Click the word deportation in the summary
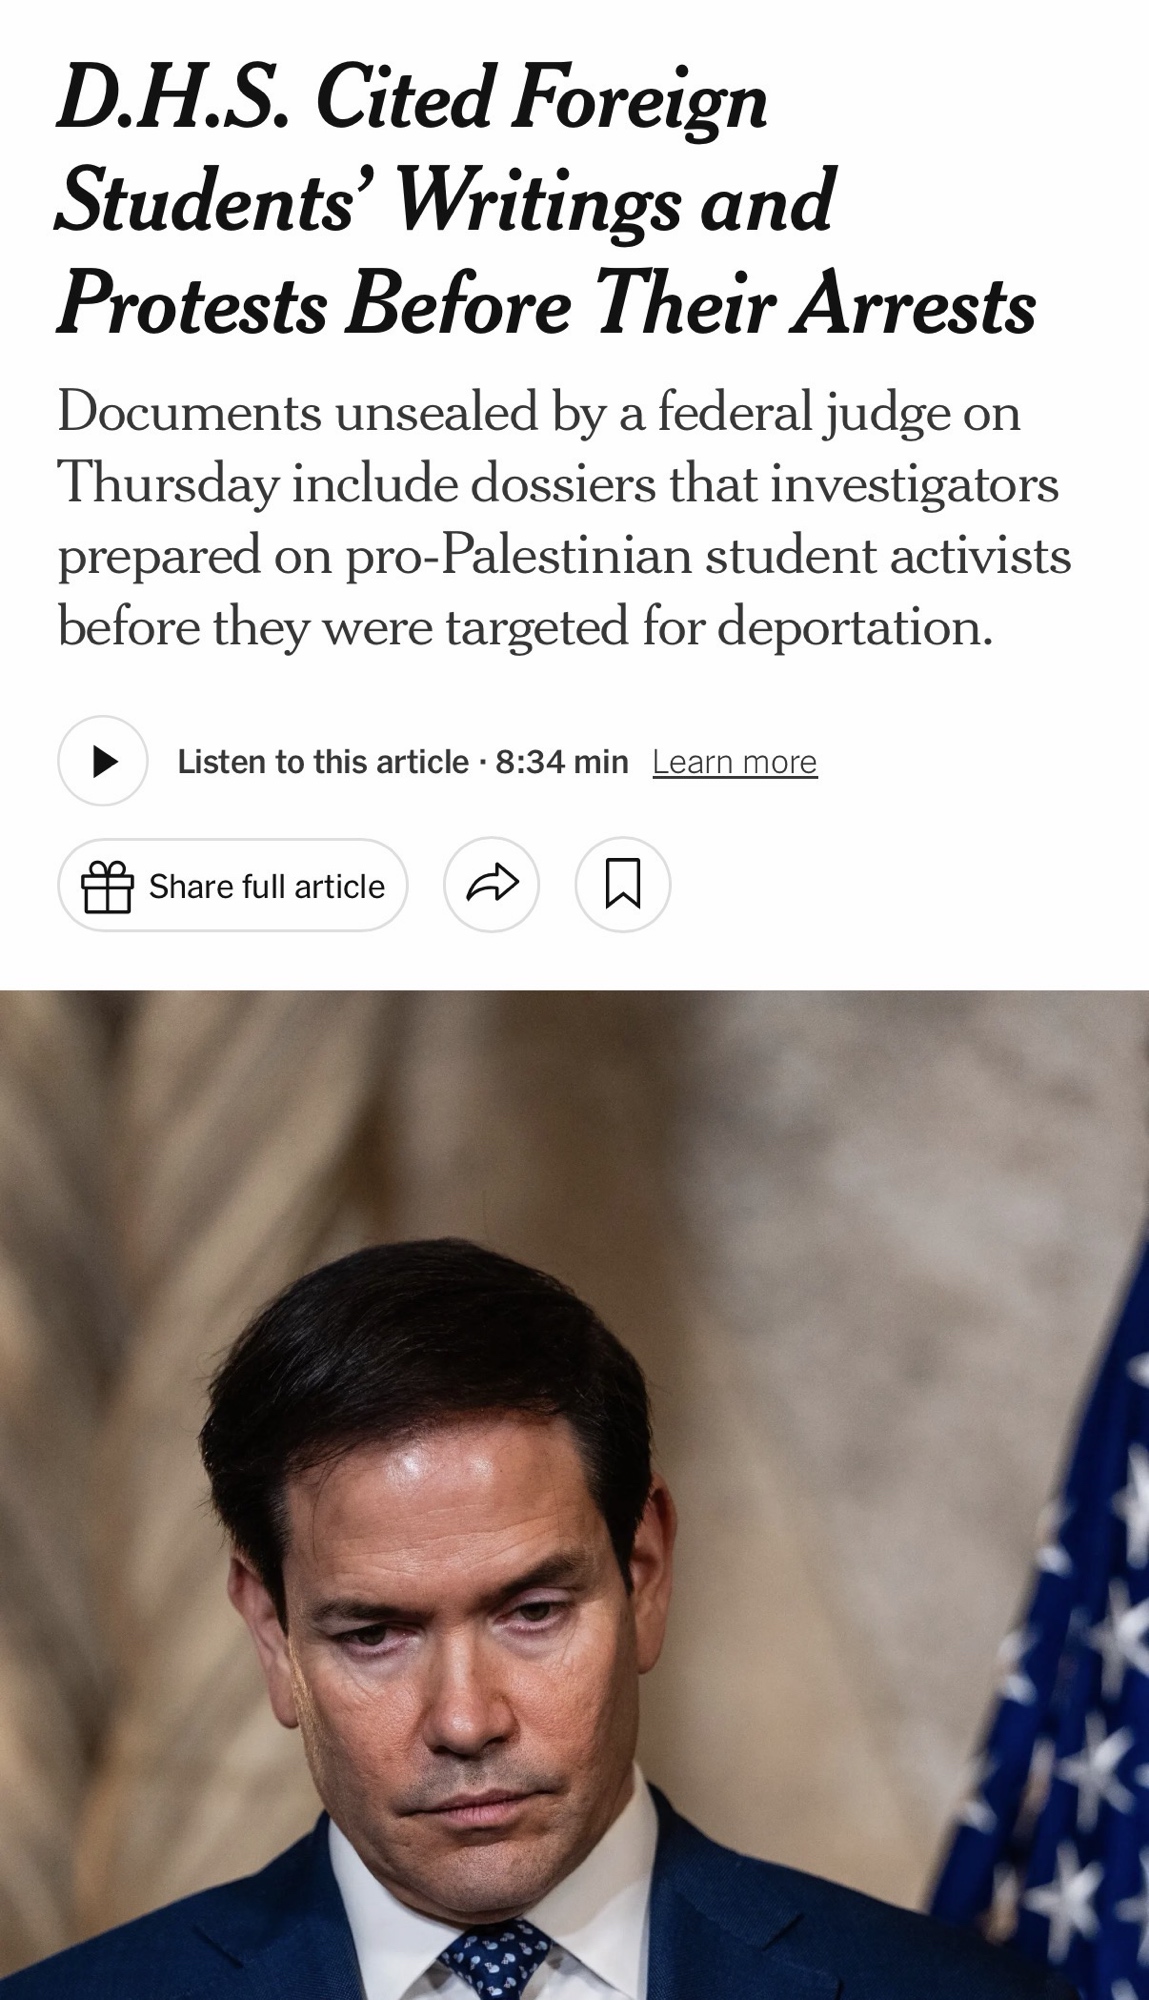This screenshot has height=2000, width=1149. point(856,628)
